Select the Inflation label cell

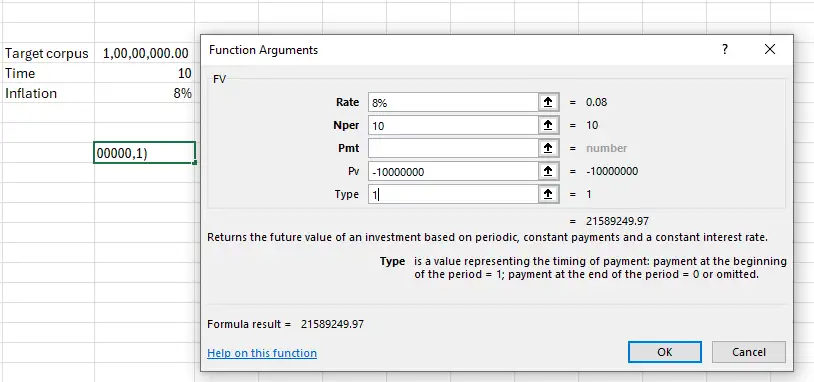[x=48, y=93]
